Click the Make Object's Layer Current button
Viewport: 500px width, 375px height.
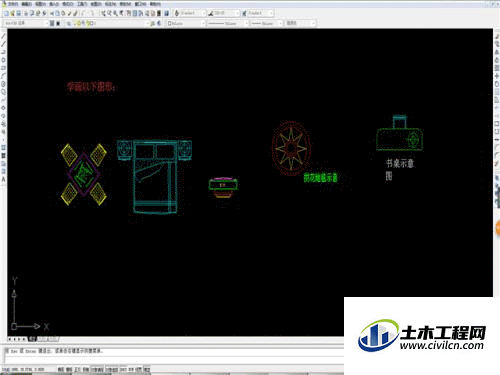click(153, 23)
